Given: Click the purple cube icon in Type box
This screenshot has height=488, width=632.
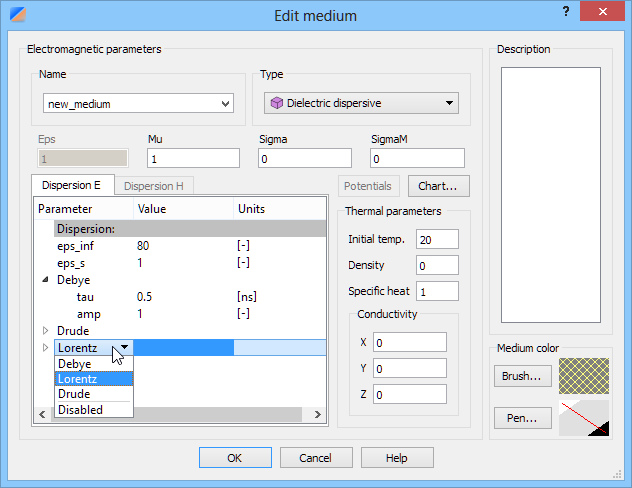Looking at the screenshot, I should coord(276,103).
